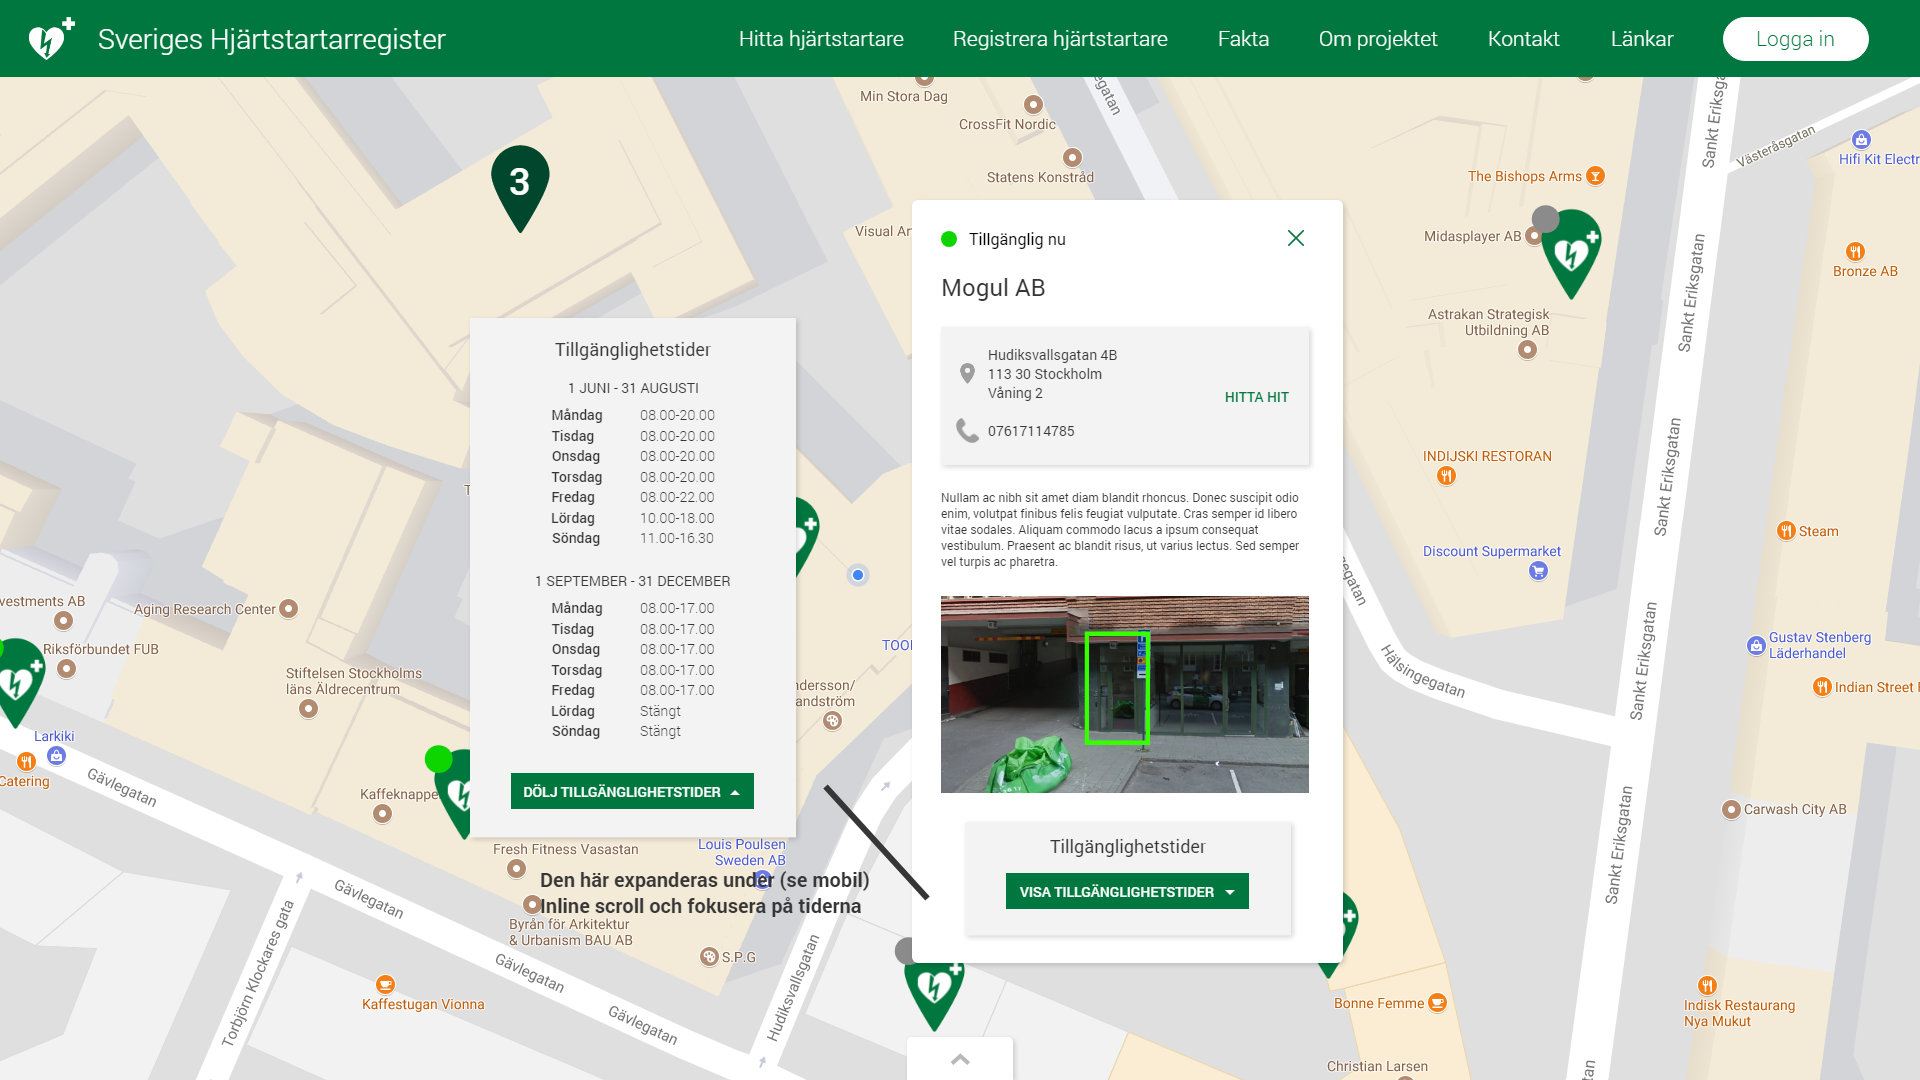The image size is (1920, 1080).
Task: Click the 1 JUNI - 31 AUGUSTI heading
Action: click(633, 388)
